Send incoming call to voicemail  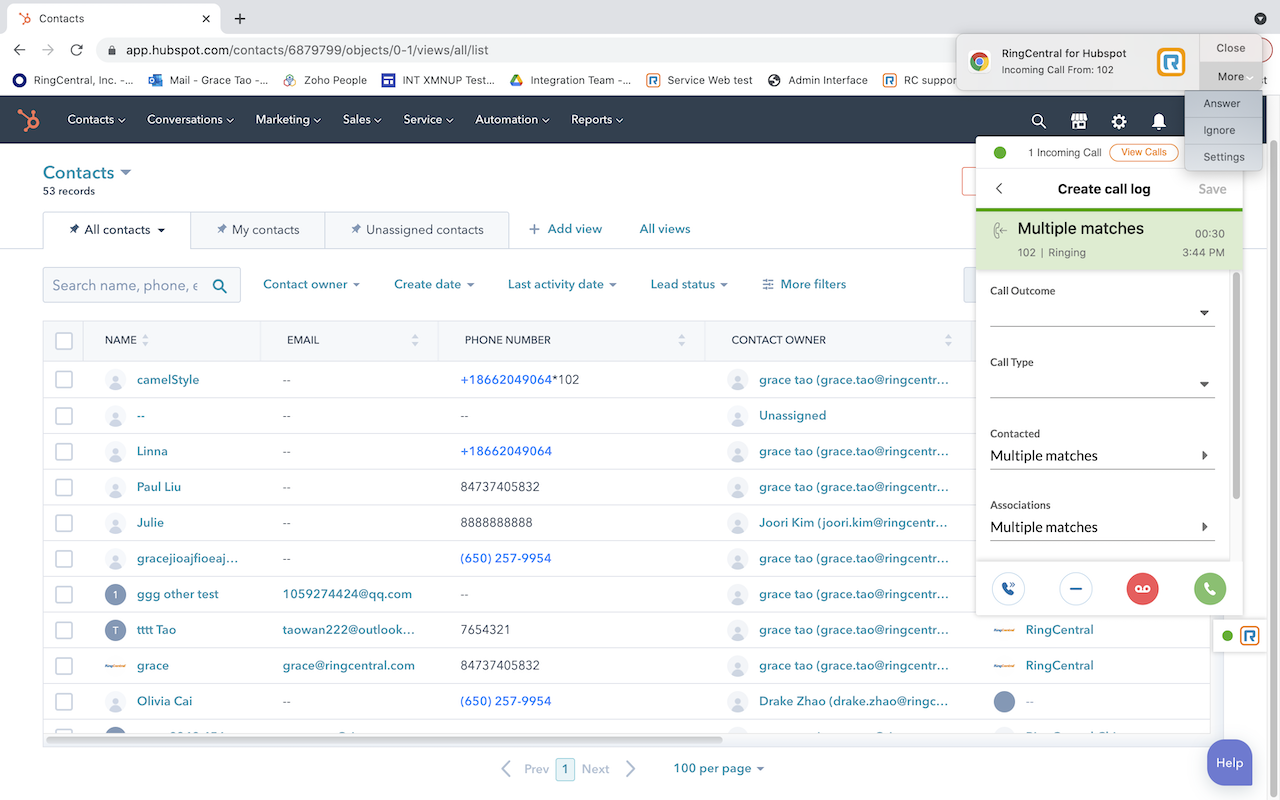[x=1142, y=589]
